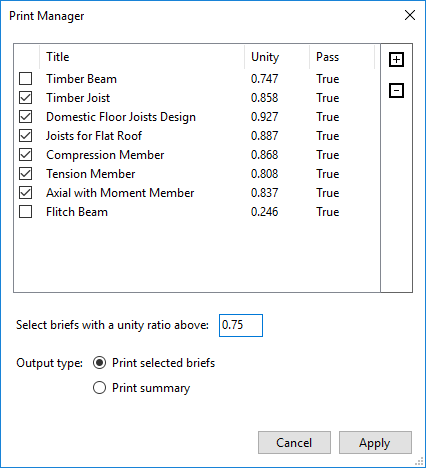Select the Timber Joist row title
Viewport: 426px width, 468px height.
(x=78, y=98)
